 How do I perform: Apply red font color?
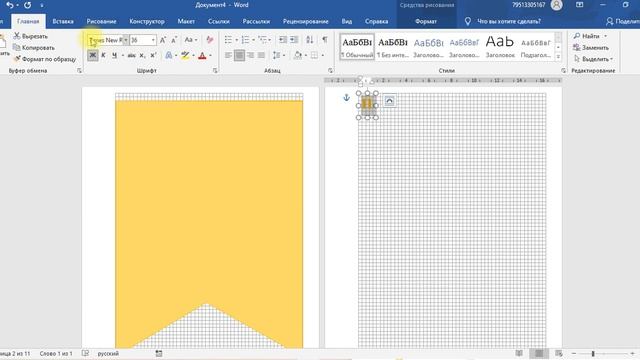pyautogui.click(x=202, y=55)
